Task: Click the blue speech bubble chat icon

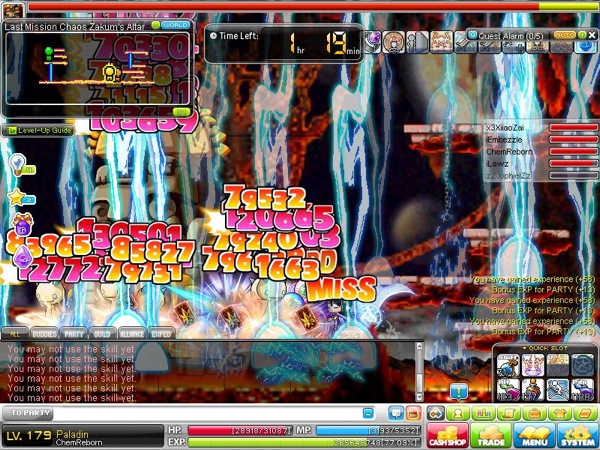Action: [x=396, y=413]
